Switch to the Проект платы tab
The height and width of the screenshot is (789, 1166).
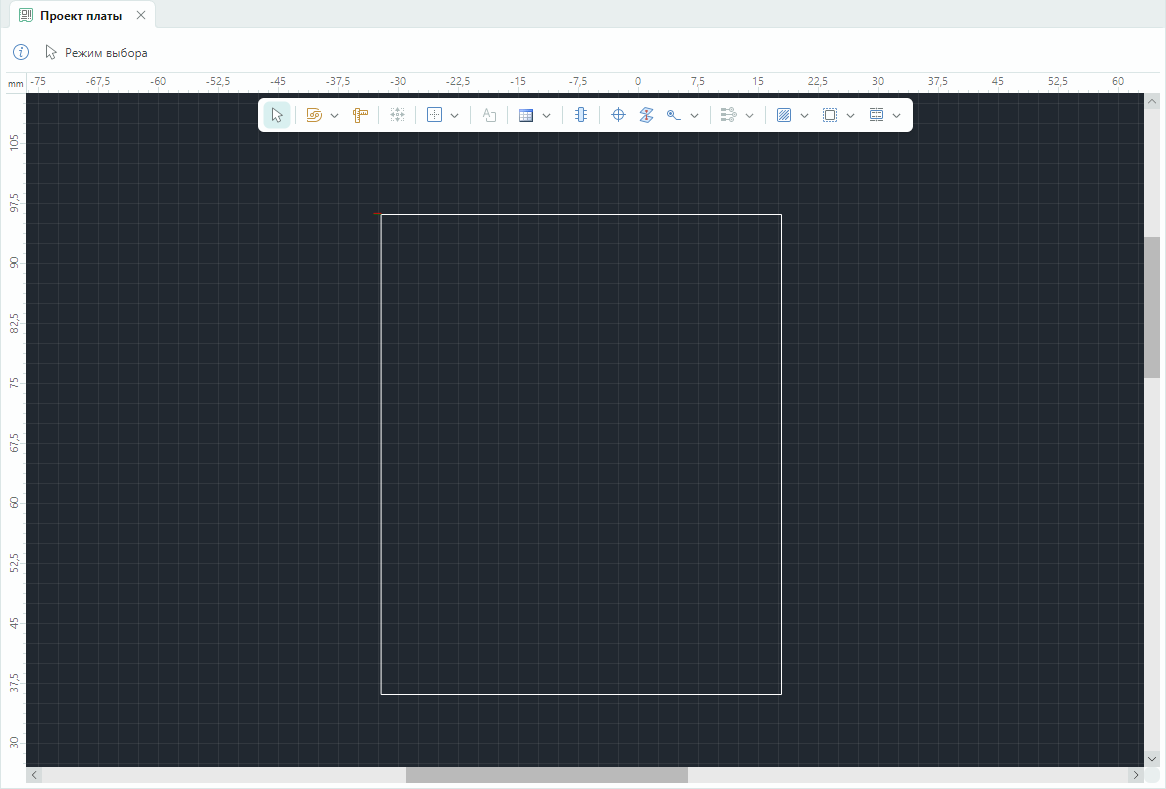tap(81, 16)
